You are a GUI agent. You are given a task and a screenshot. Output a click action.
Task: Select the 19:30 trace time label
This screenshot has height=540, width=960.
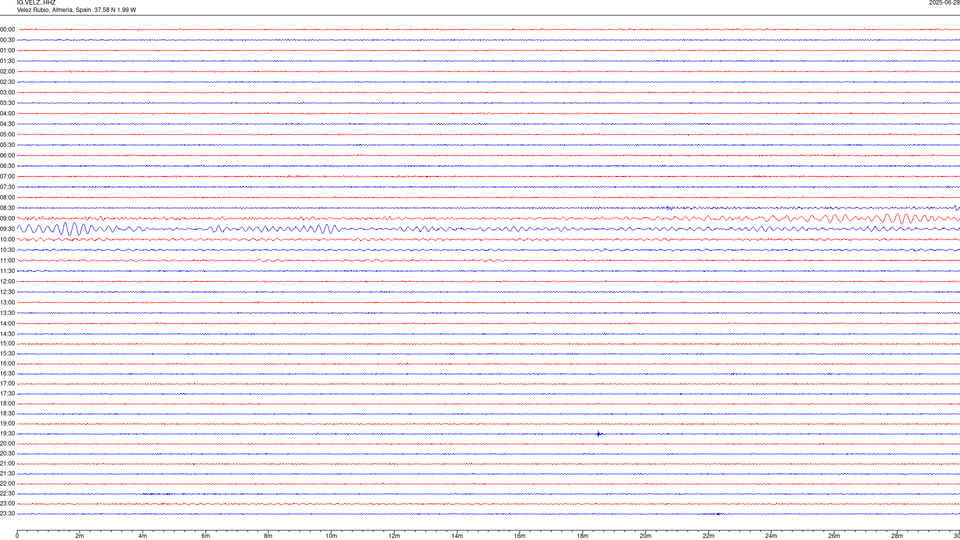pos(7,433)
